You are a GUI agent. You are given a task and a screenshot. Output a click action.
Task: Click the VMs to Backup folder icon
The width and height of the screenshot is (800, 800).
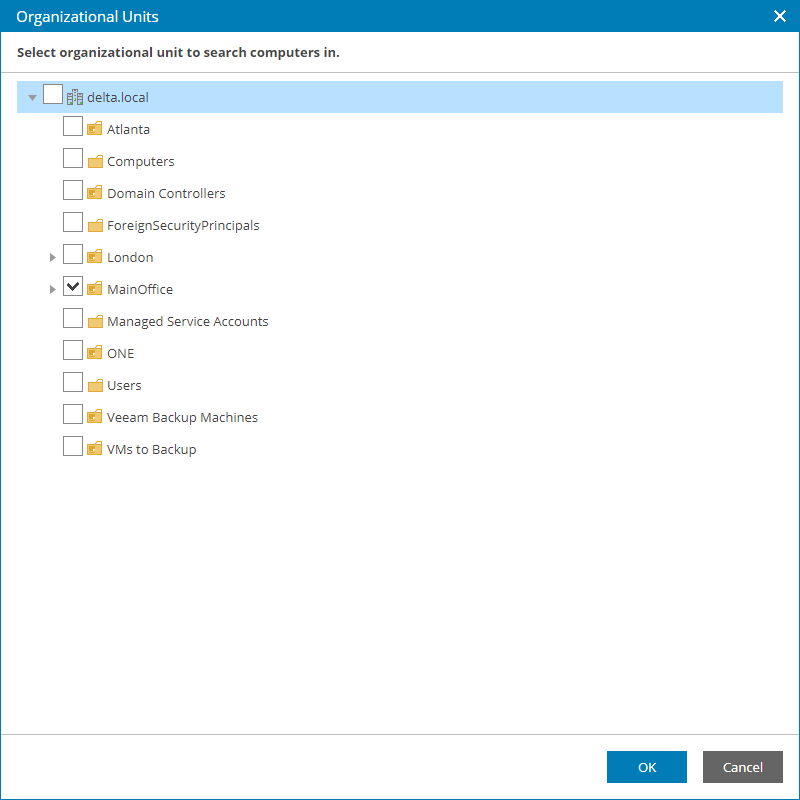click(x=94, y=448)
